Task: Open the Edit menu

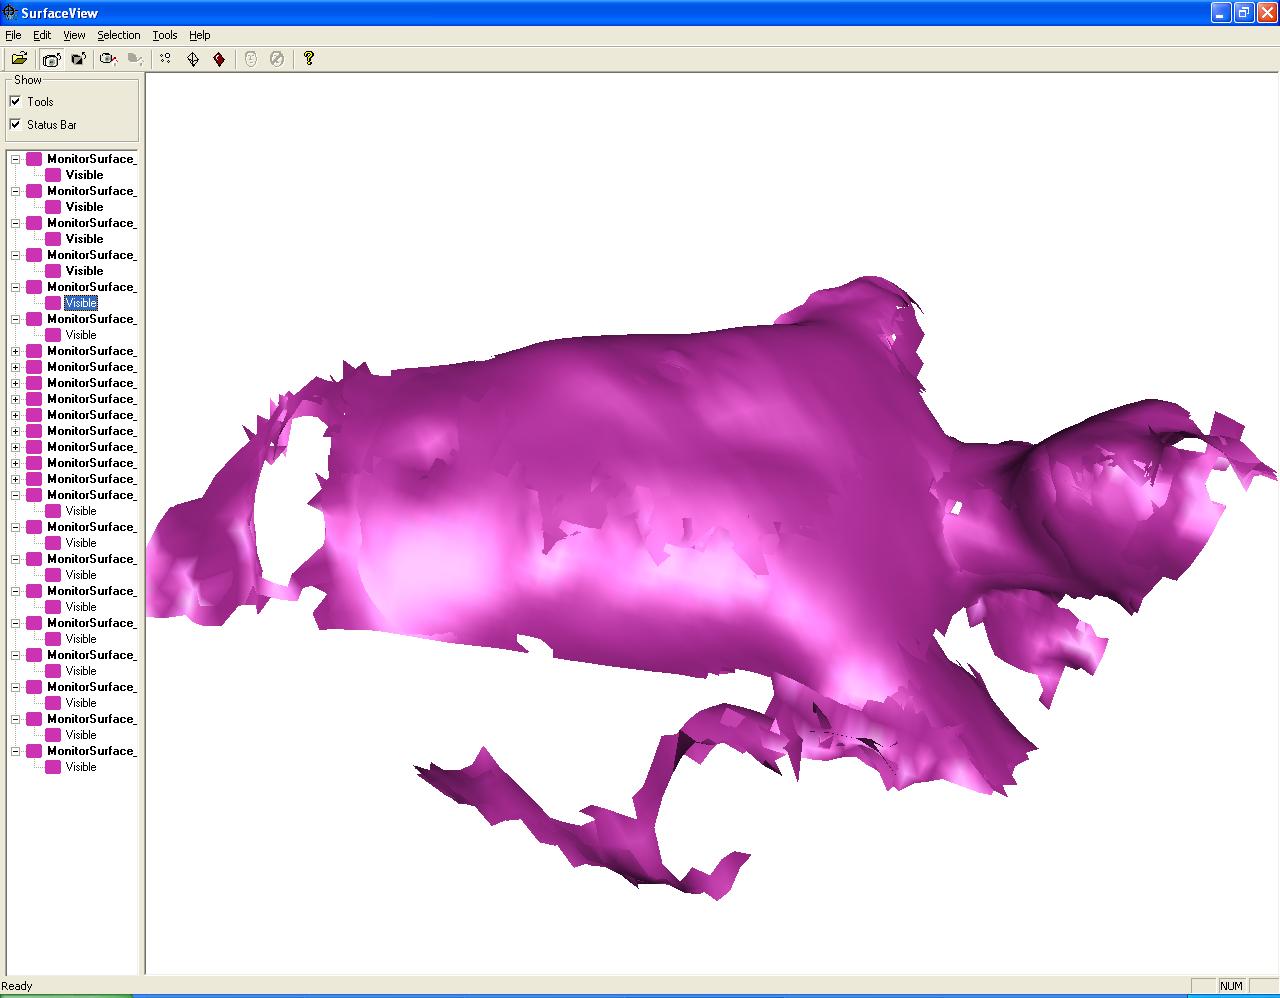Action: 42,35
